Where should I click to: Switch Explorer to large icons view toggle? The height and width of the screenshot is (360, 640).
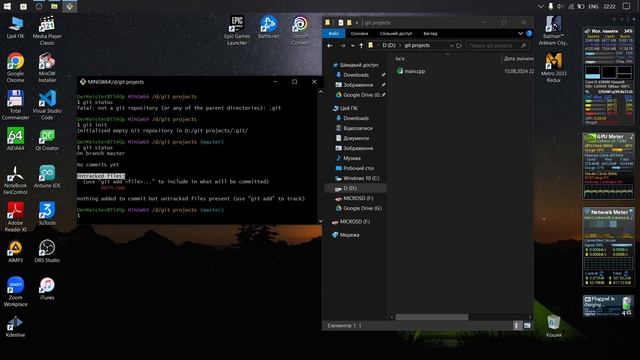[527, 325]
